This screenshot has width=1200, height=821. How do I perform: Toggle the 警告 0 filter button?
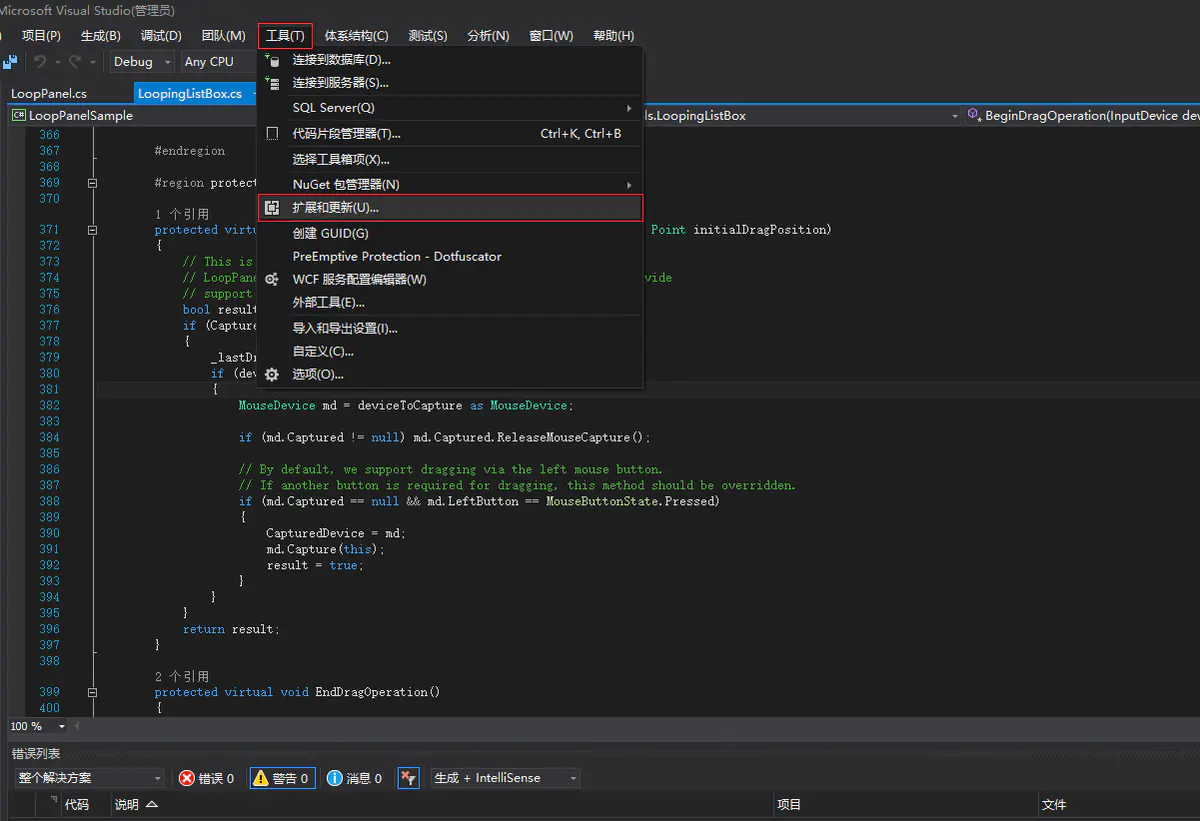coord(281,778)
